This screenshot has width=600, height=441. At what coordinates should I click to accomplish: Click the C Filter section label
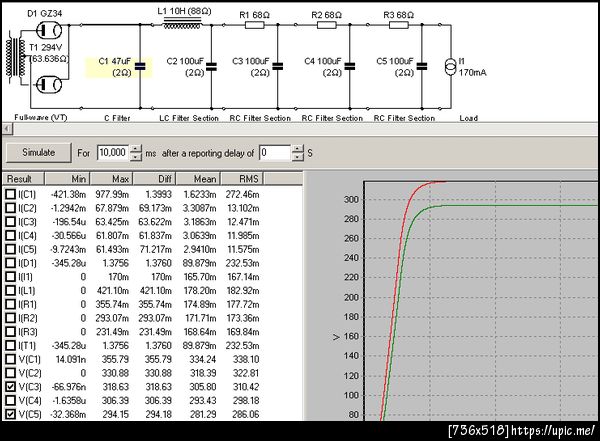tap(117, 118)
